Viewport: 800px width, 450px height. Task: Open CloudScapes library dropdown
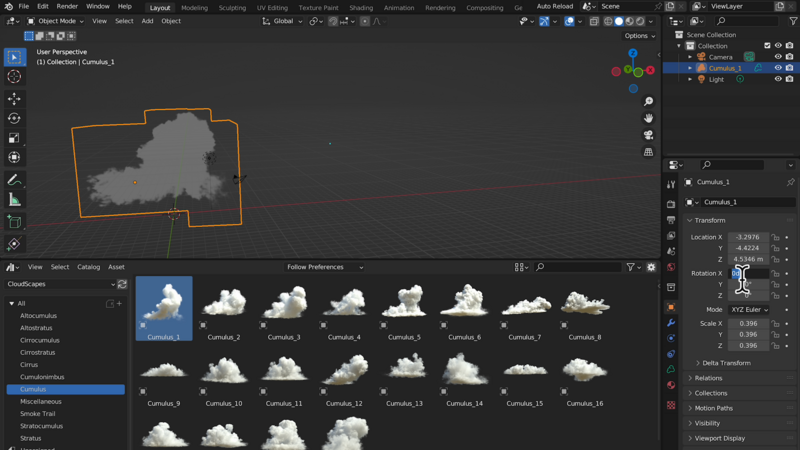(60, 284)
